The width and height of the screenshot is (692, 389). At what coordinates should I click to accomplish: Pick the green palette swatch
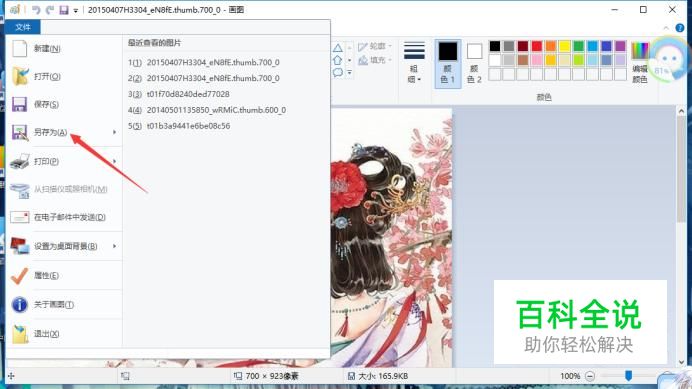[x=579, y=46]
